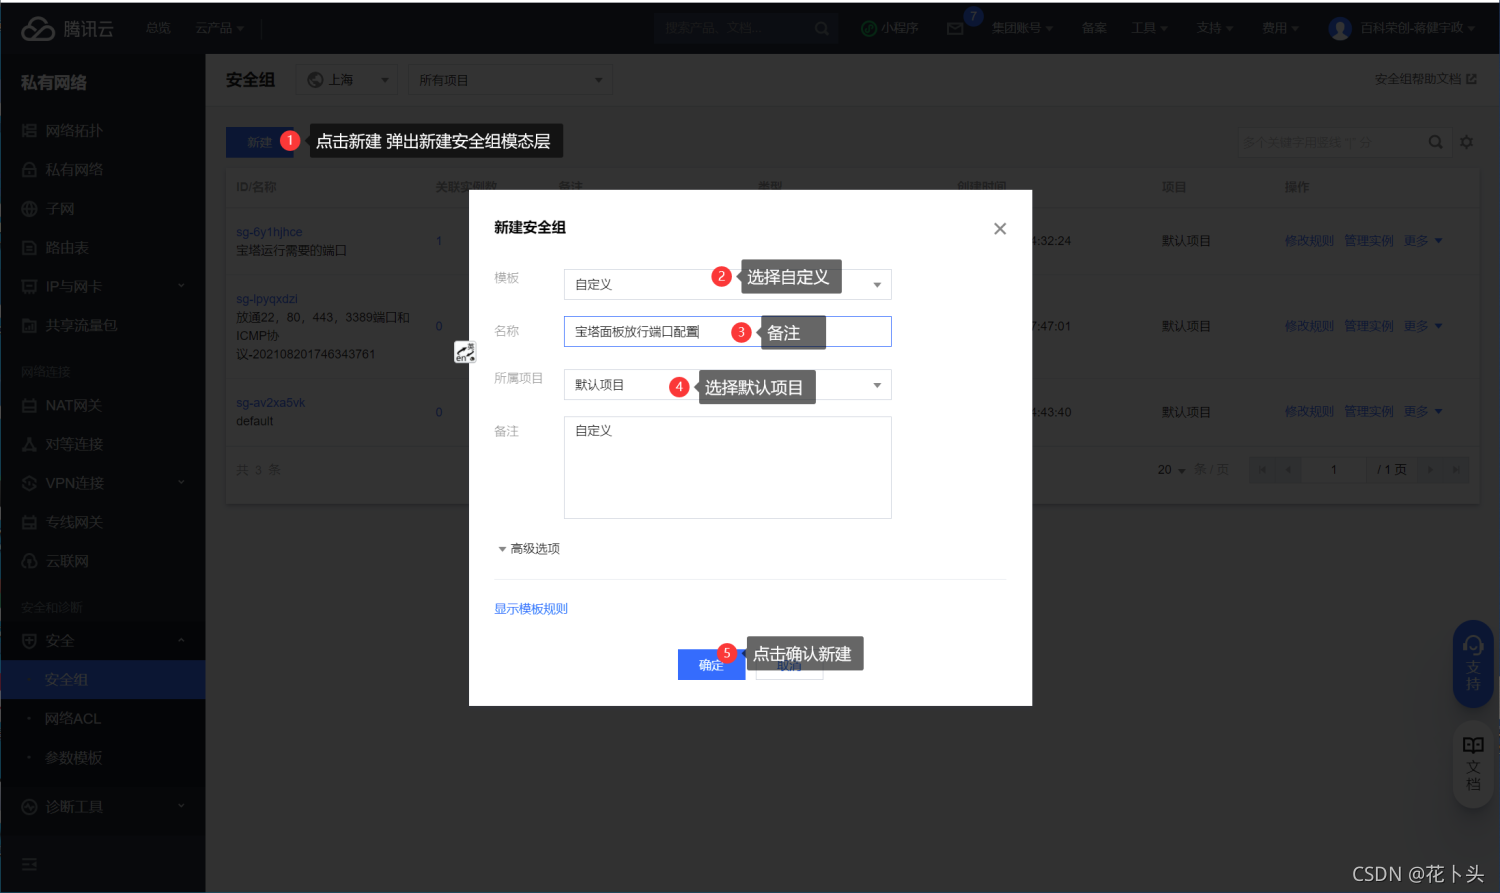This screenshot has width=1500, height=893.
Task: Open 云联网 in the sidebar
Action: (x=66, y=561)
